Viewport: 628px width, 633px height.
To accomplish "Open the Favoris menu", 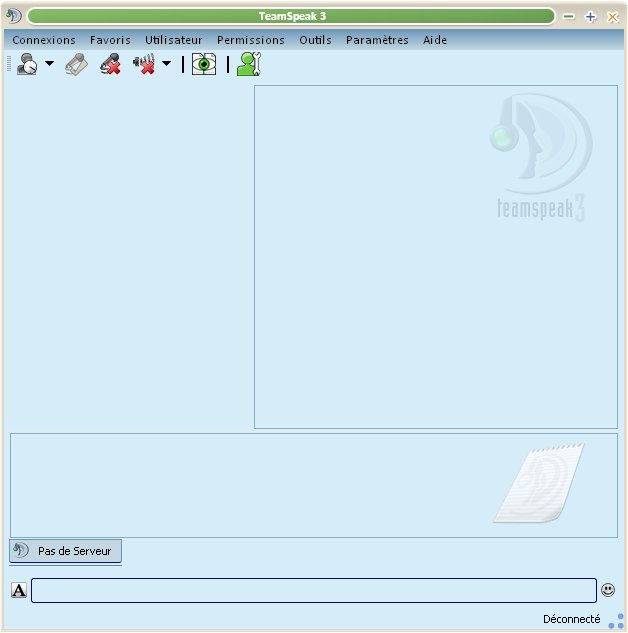I will click(110, 40).
